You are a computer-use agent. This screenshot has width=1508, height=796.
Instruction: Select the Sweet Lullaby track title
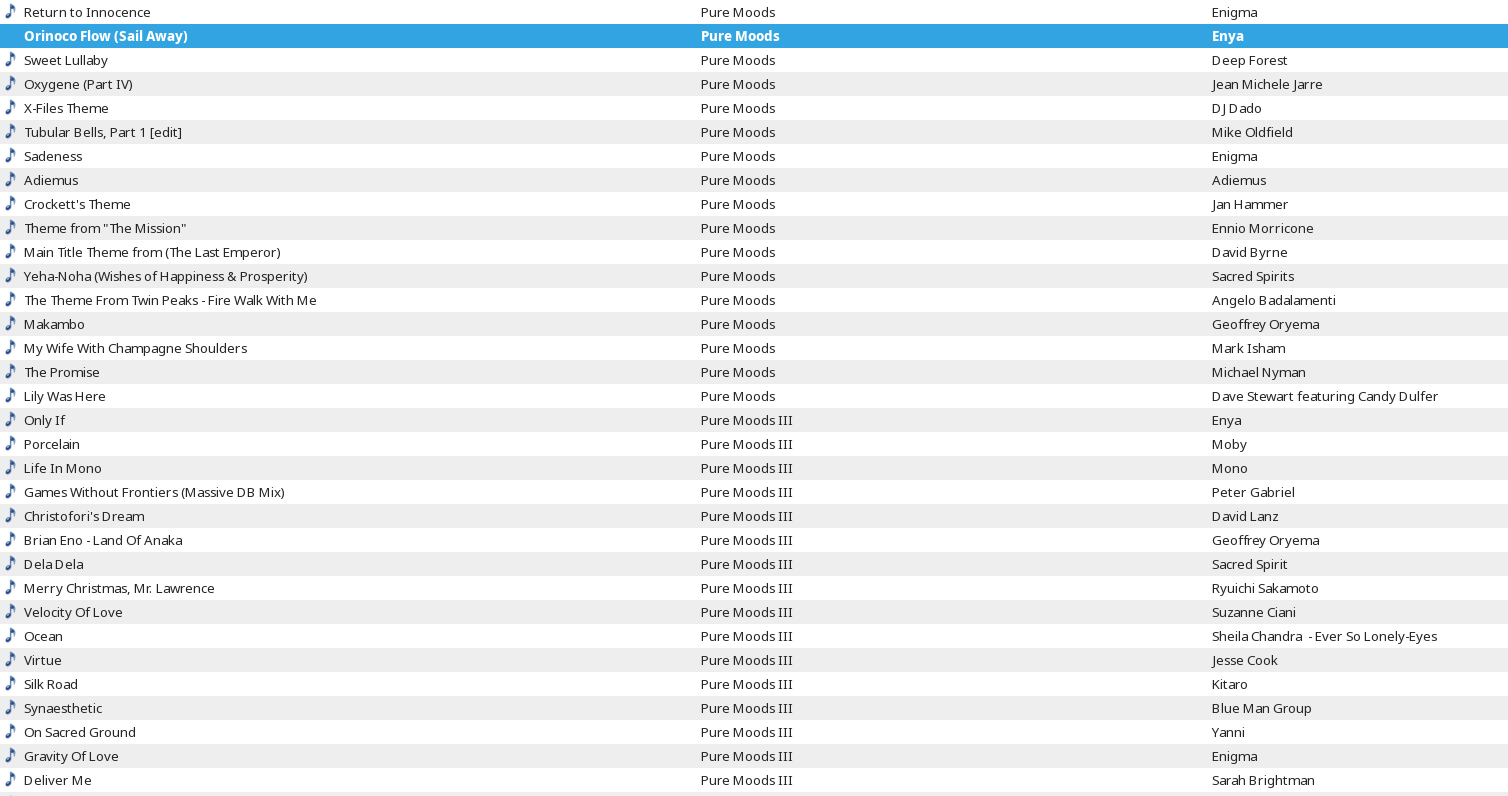pos(66,60)
